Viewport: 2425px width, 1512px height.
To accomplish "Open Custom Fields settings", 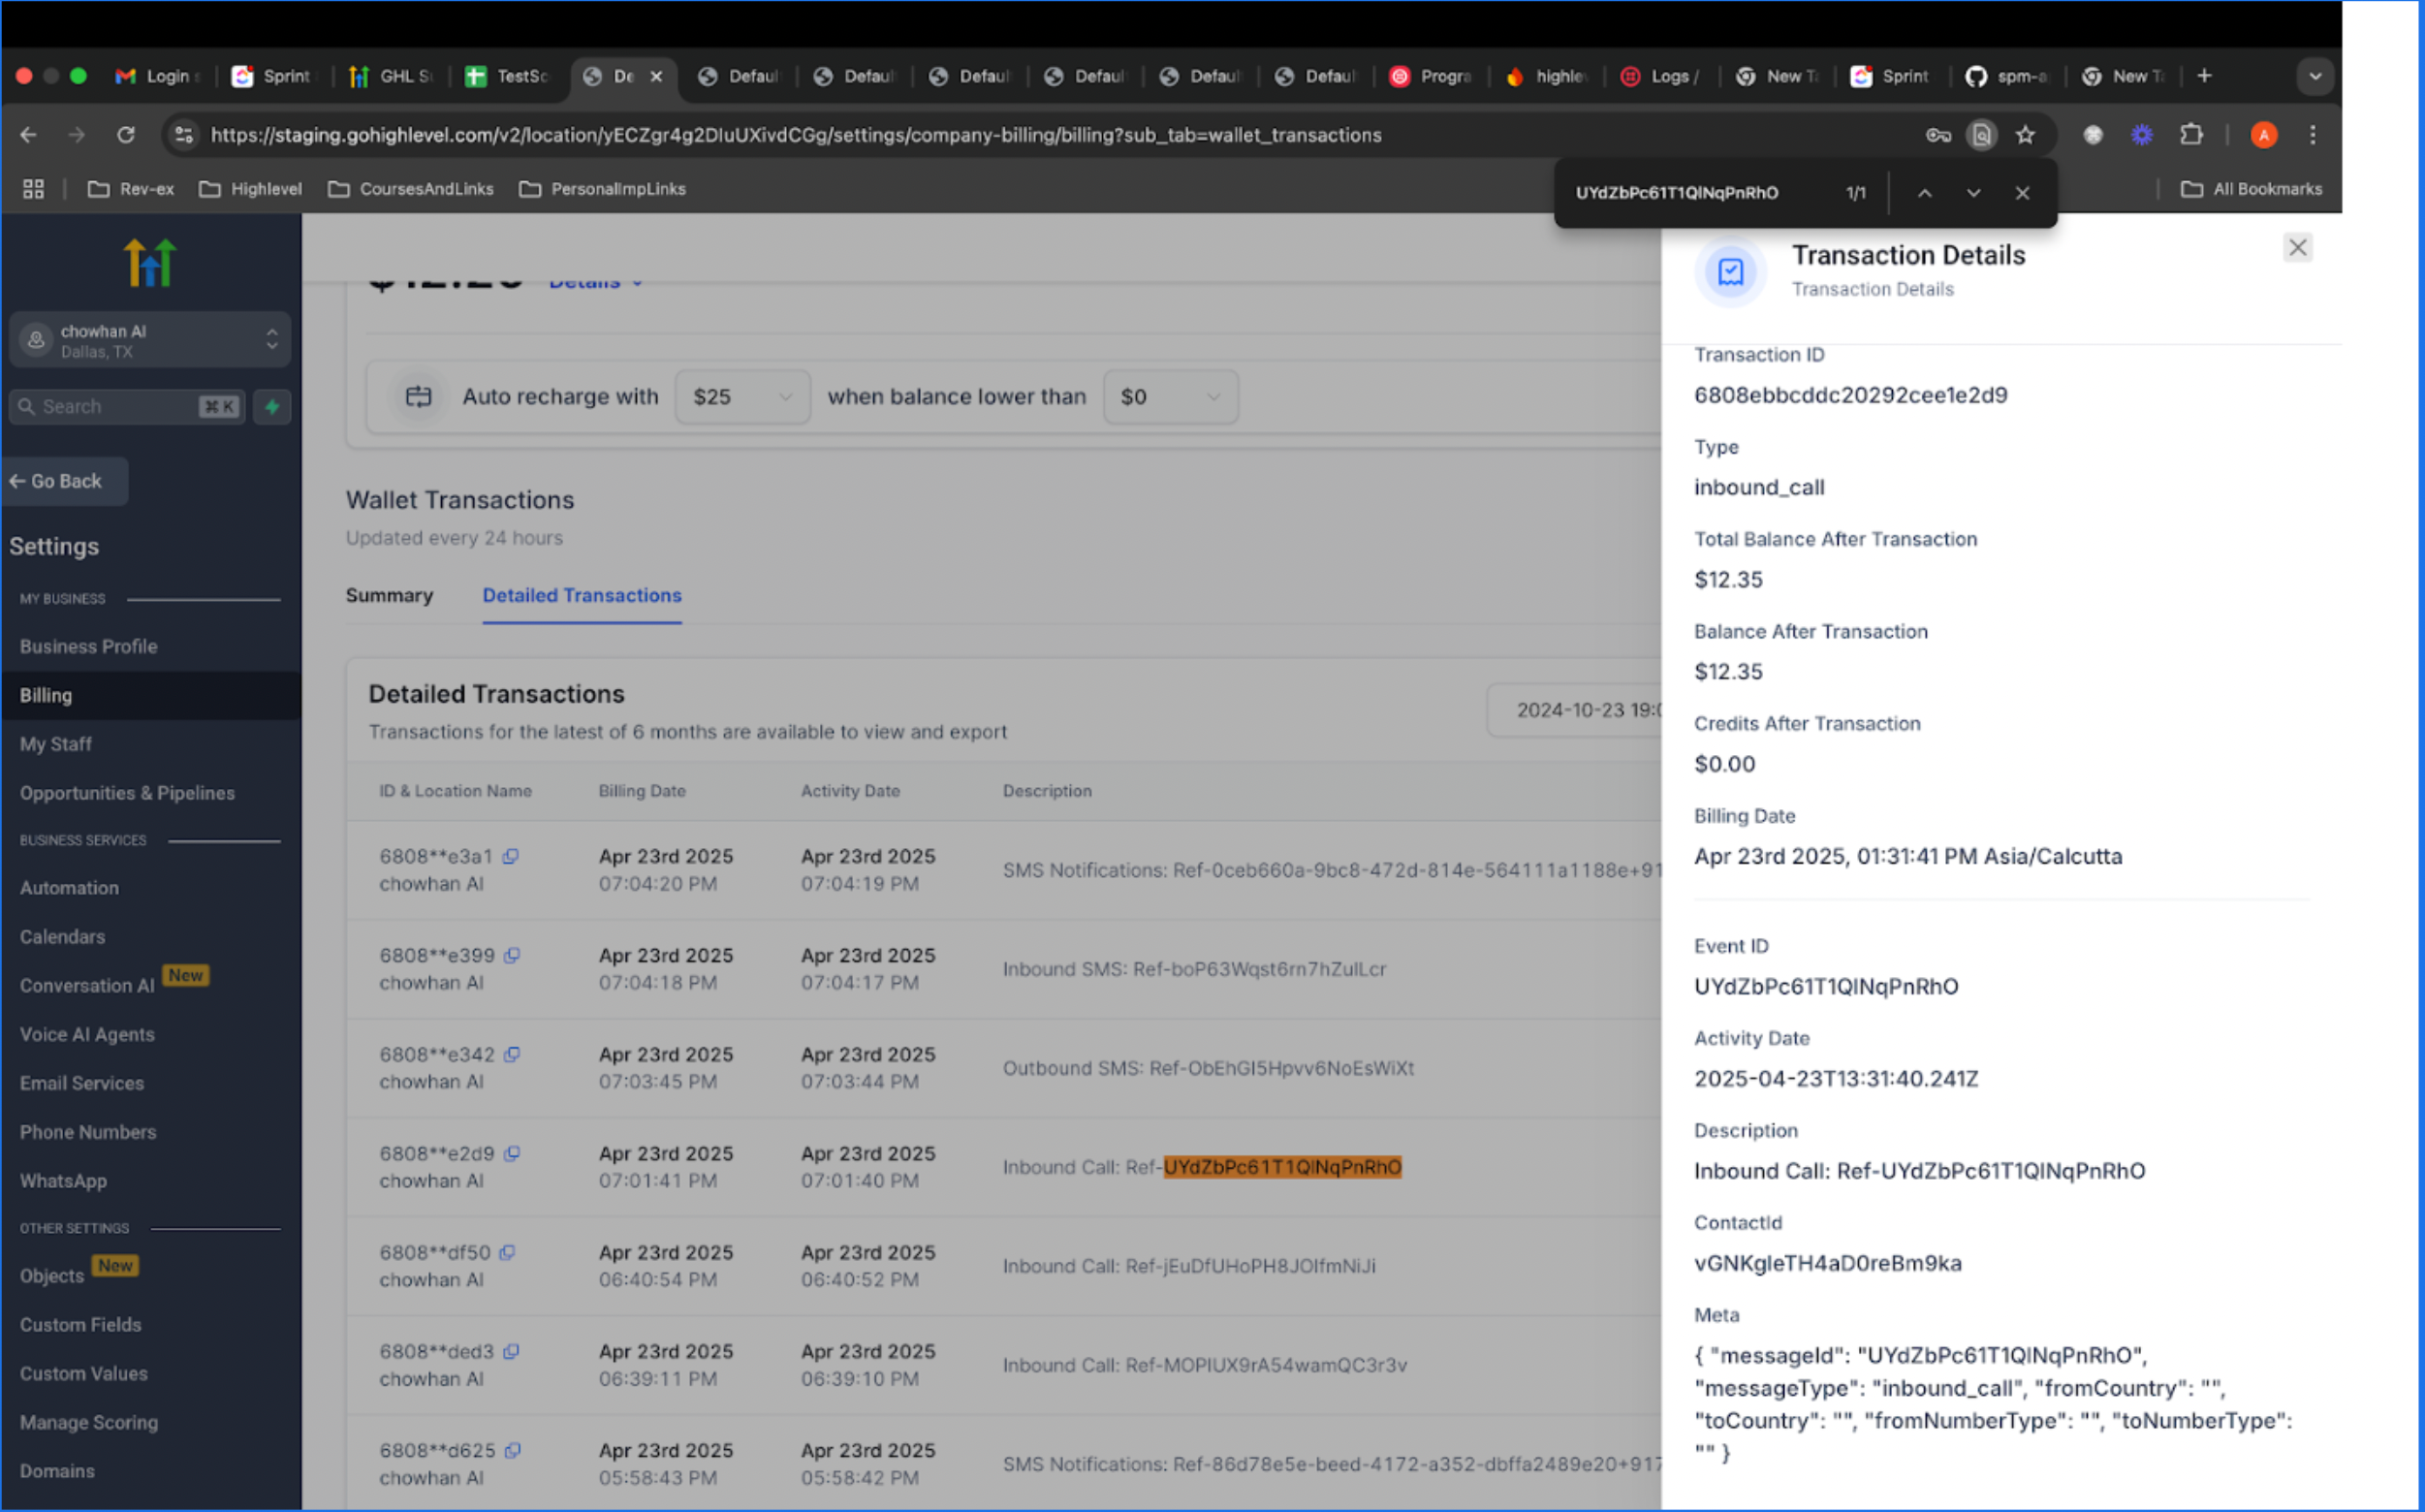I will [81, 1325].
